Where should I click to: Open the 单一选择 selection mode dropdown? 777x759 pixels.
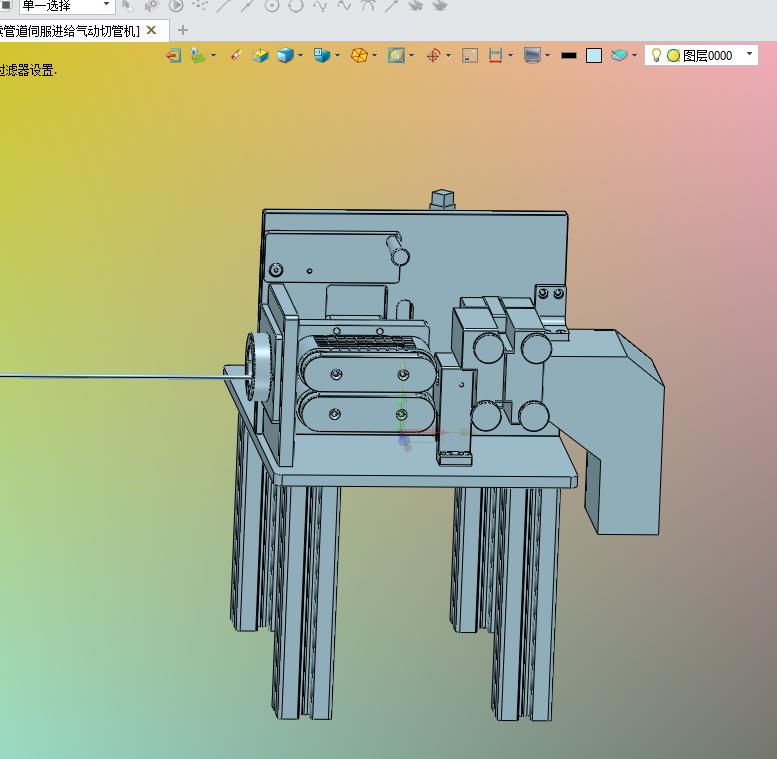click(x=66, y=6)
